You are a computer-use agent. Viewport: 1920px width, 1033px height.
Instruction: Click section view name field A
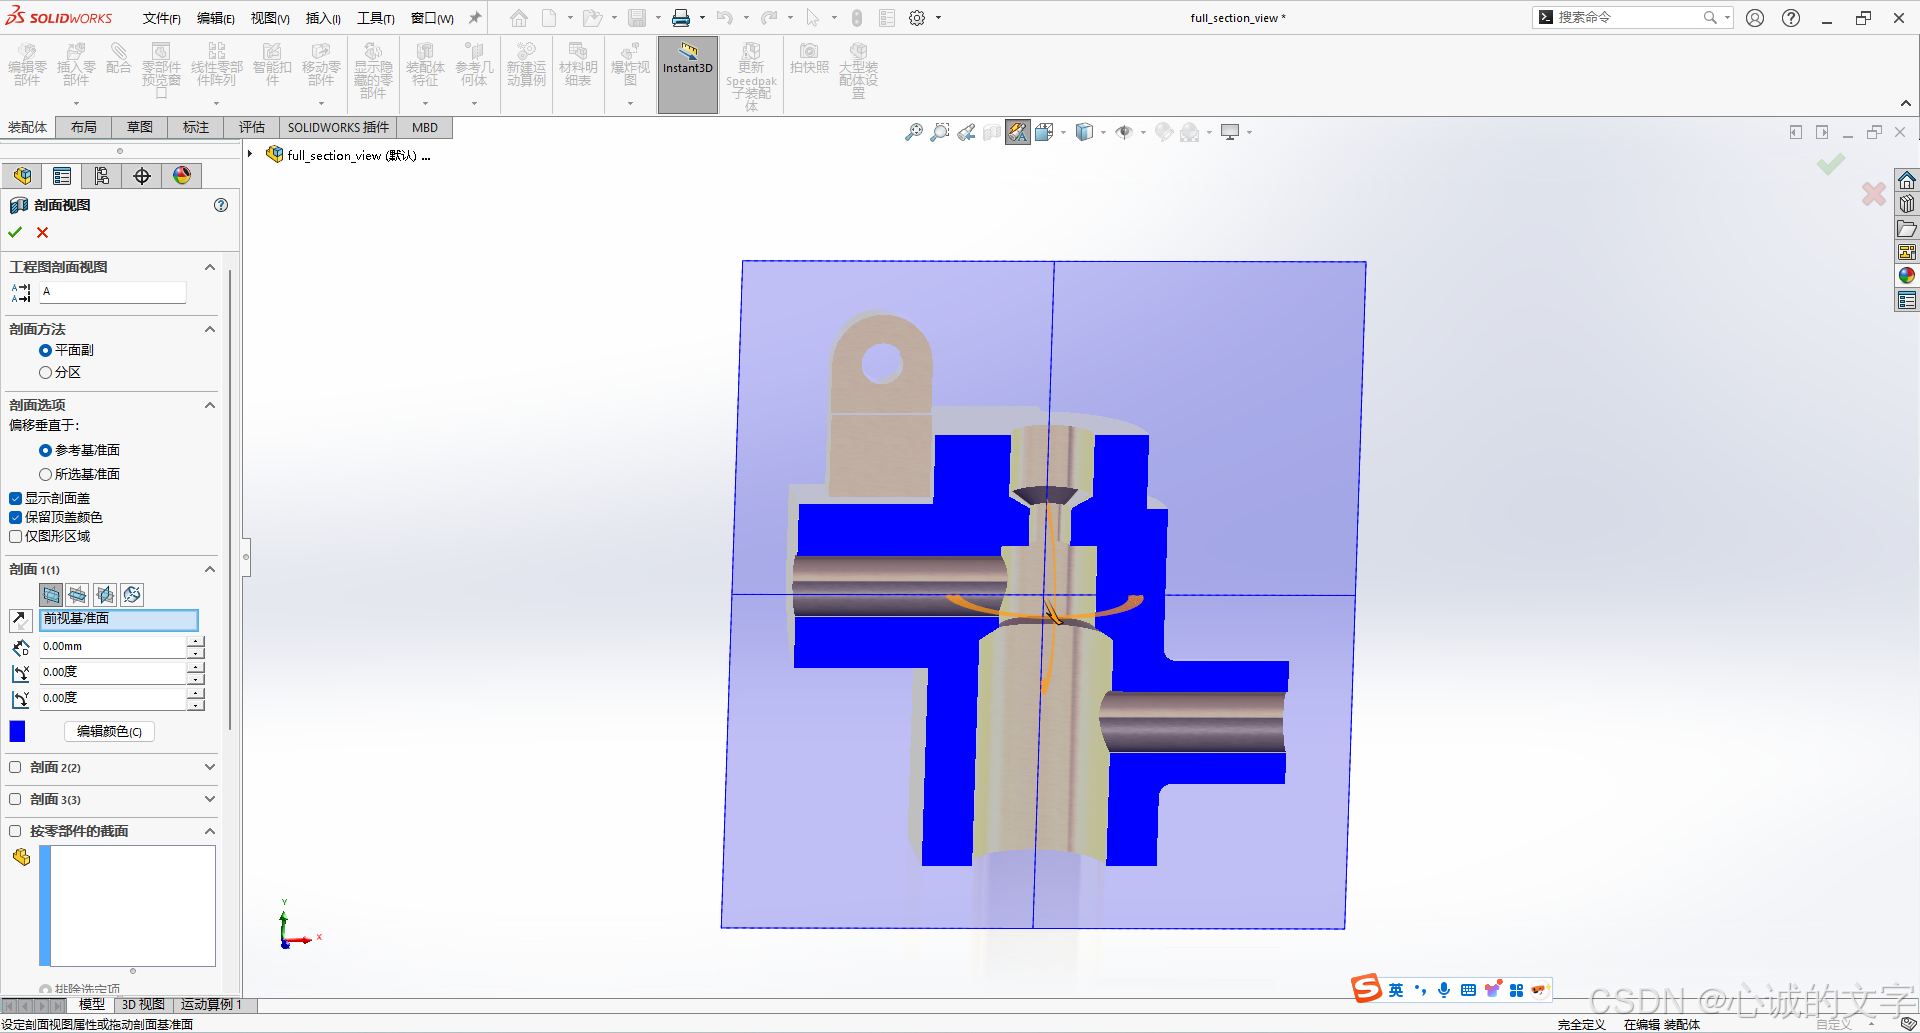click(x=113, y=292)
